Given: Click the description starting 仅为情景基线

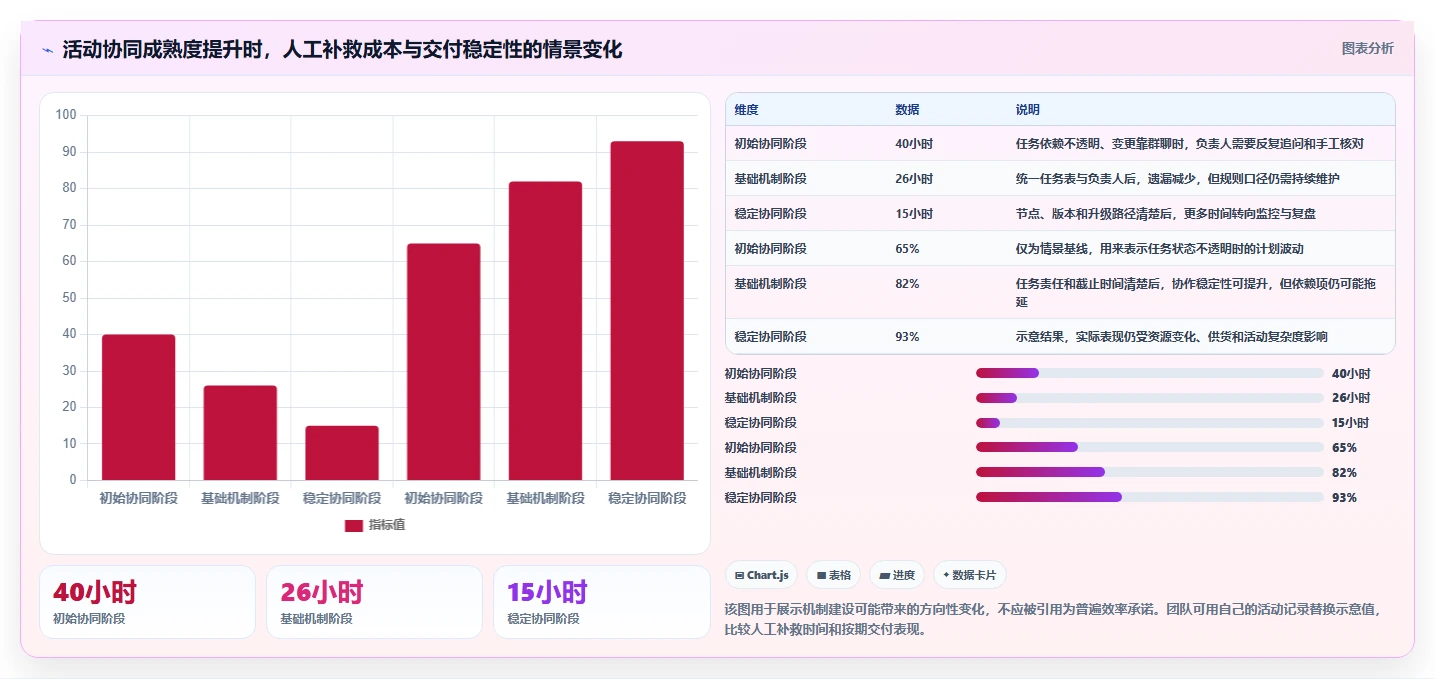Looking at the screenshot, I should coord(1159,248).
